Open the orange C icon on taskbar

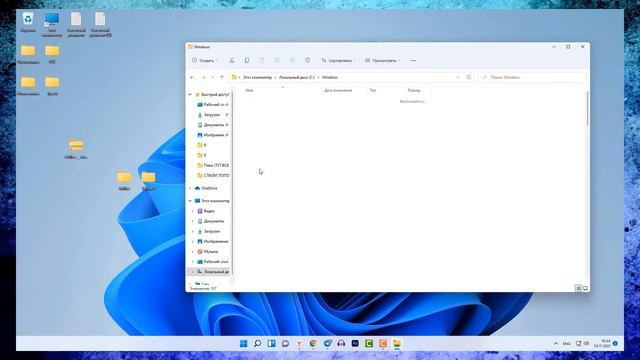click(x=383, y=343)
